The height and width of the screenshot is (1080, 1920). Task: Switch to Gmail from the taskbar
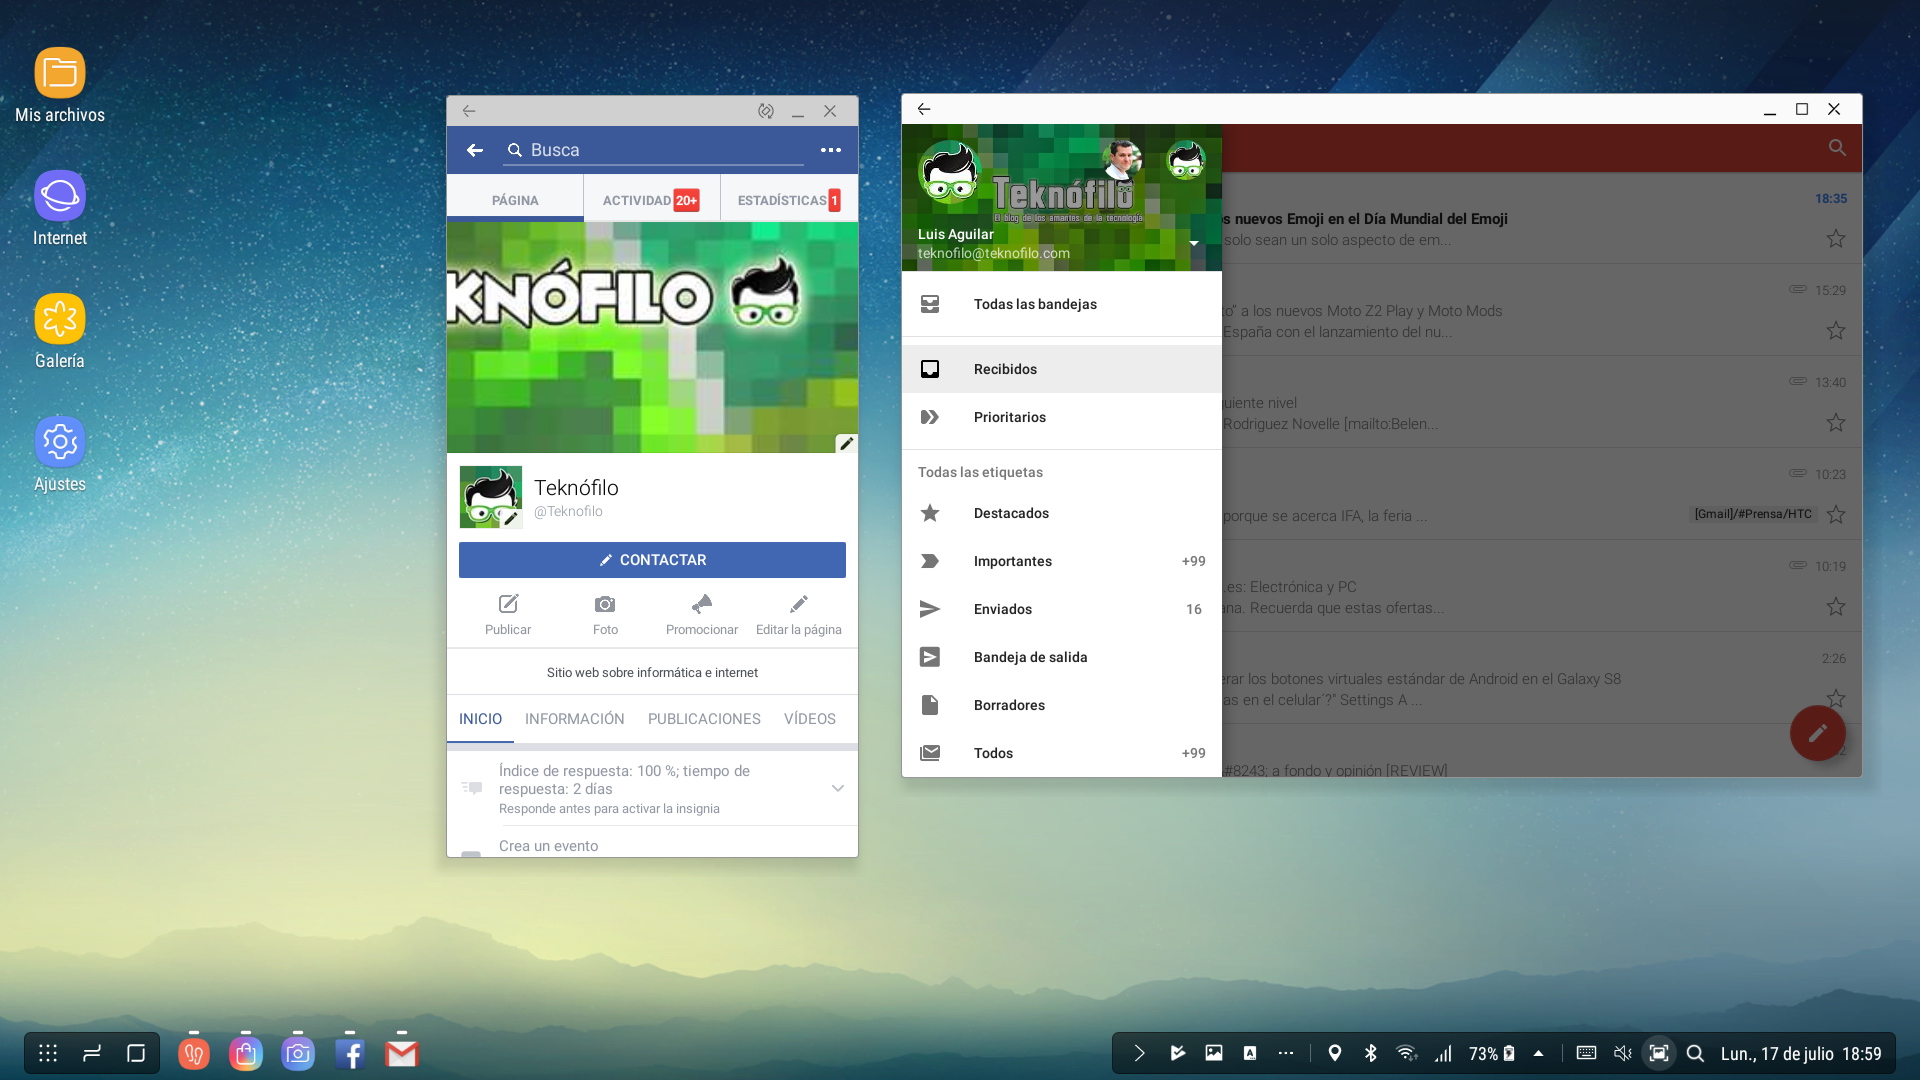pyautogui.click(x=402, y=1053)
